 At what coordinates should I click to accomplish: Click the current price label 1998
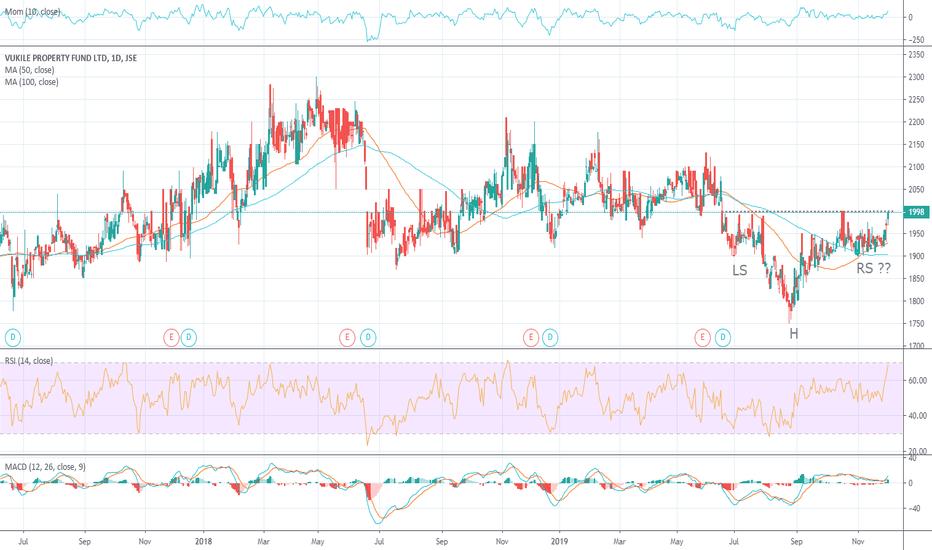click(x=917, y=212)
